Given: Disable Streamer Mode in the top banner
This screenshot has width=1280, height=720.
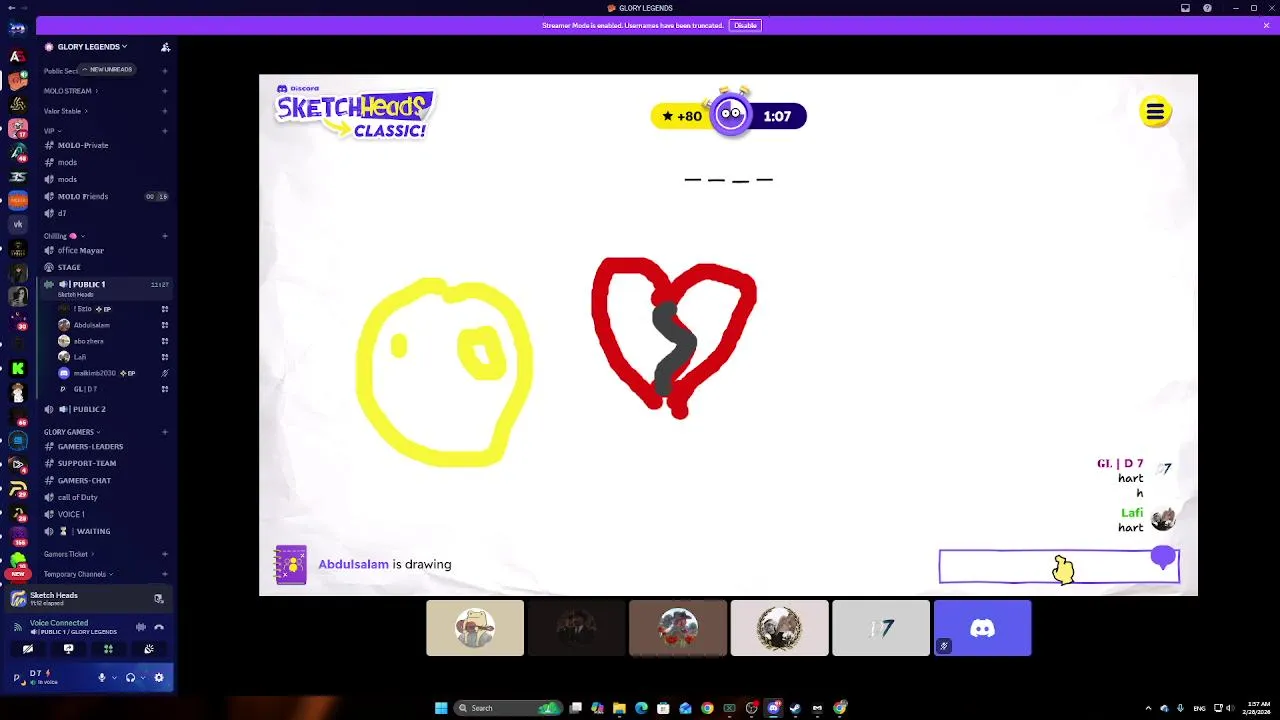Looking at the screenshot, I should click(745, 25).
